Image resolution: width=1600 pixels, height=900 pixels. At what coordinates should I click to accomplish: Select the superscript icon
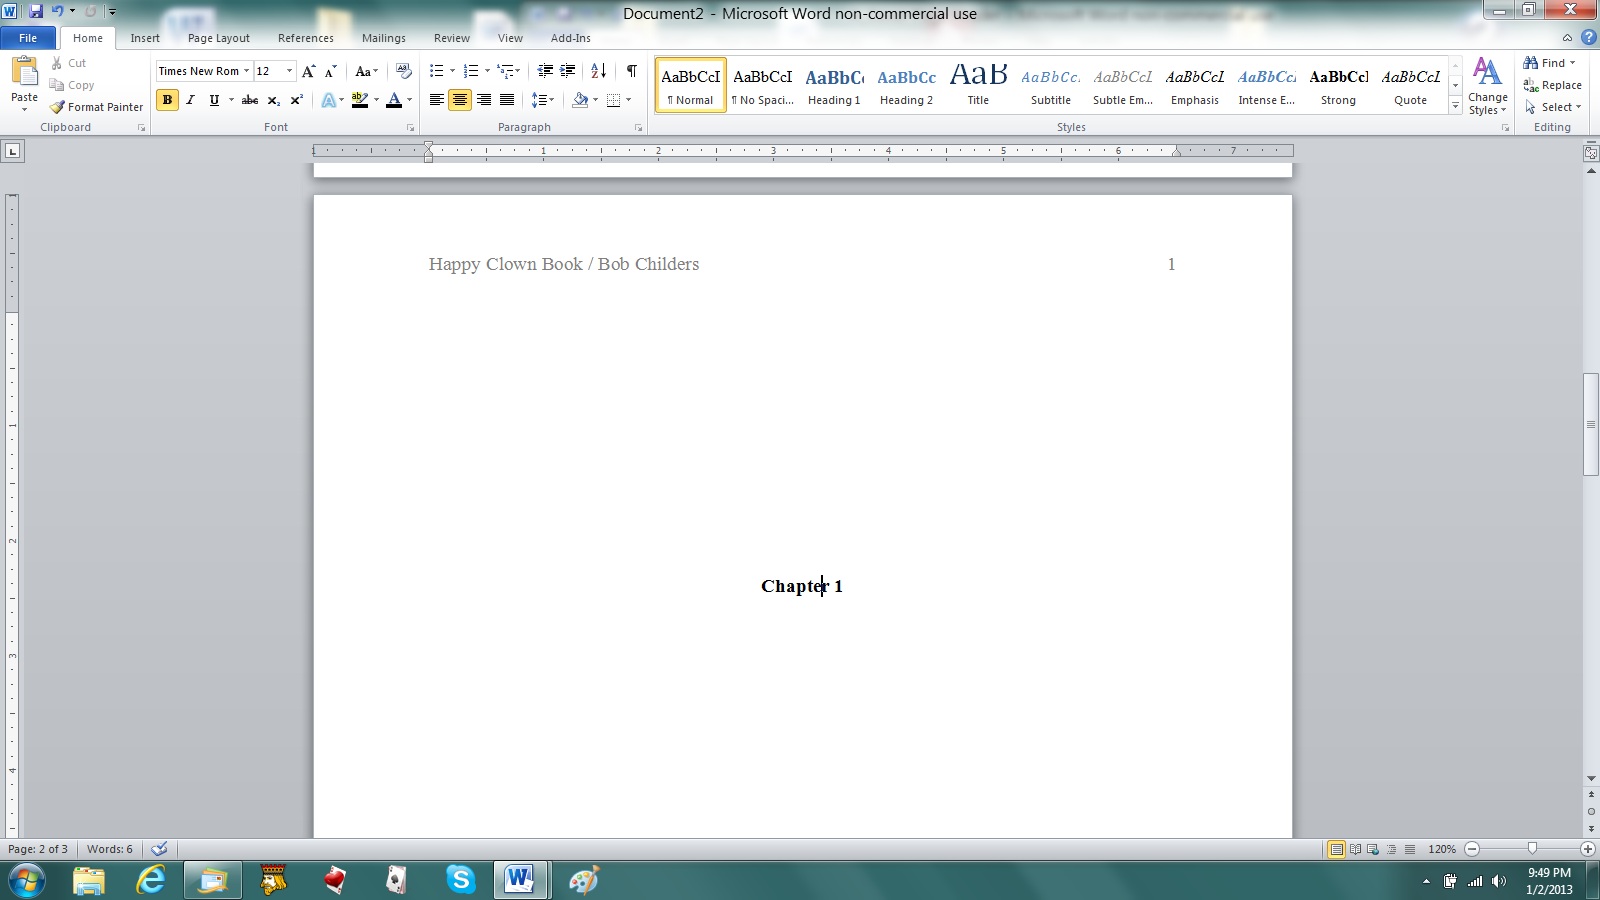coord(295,100)
